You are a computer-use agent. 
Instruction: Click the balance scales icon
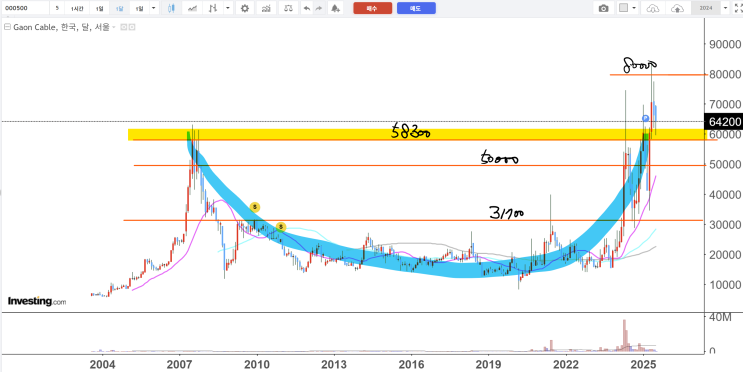288,8
